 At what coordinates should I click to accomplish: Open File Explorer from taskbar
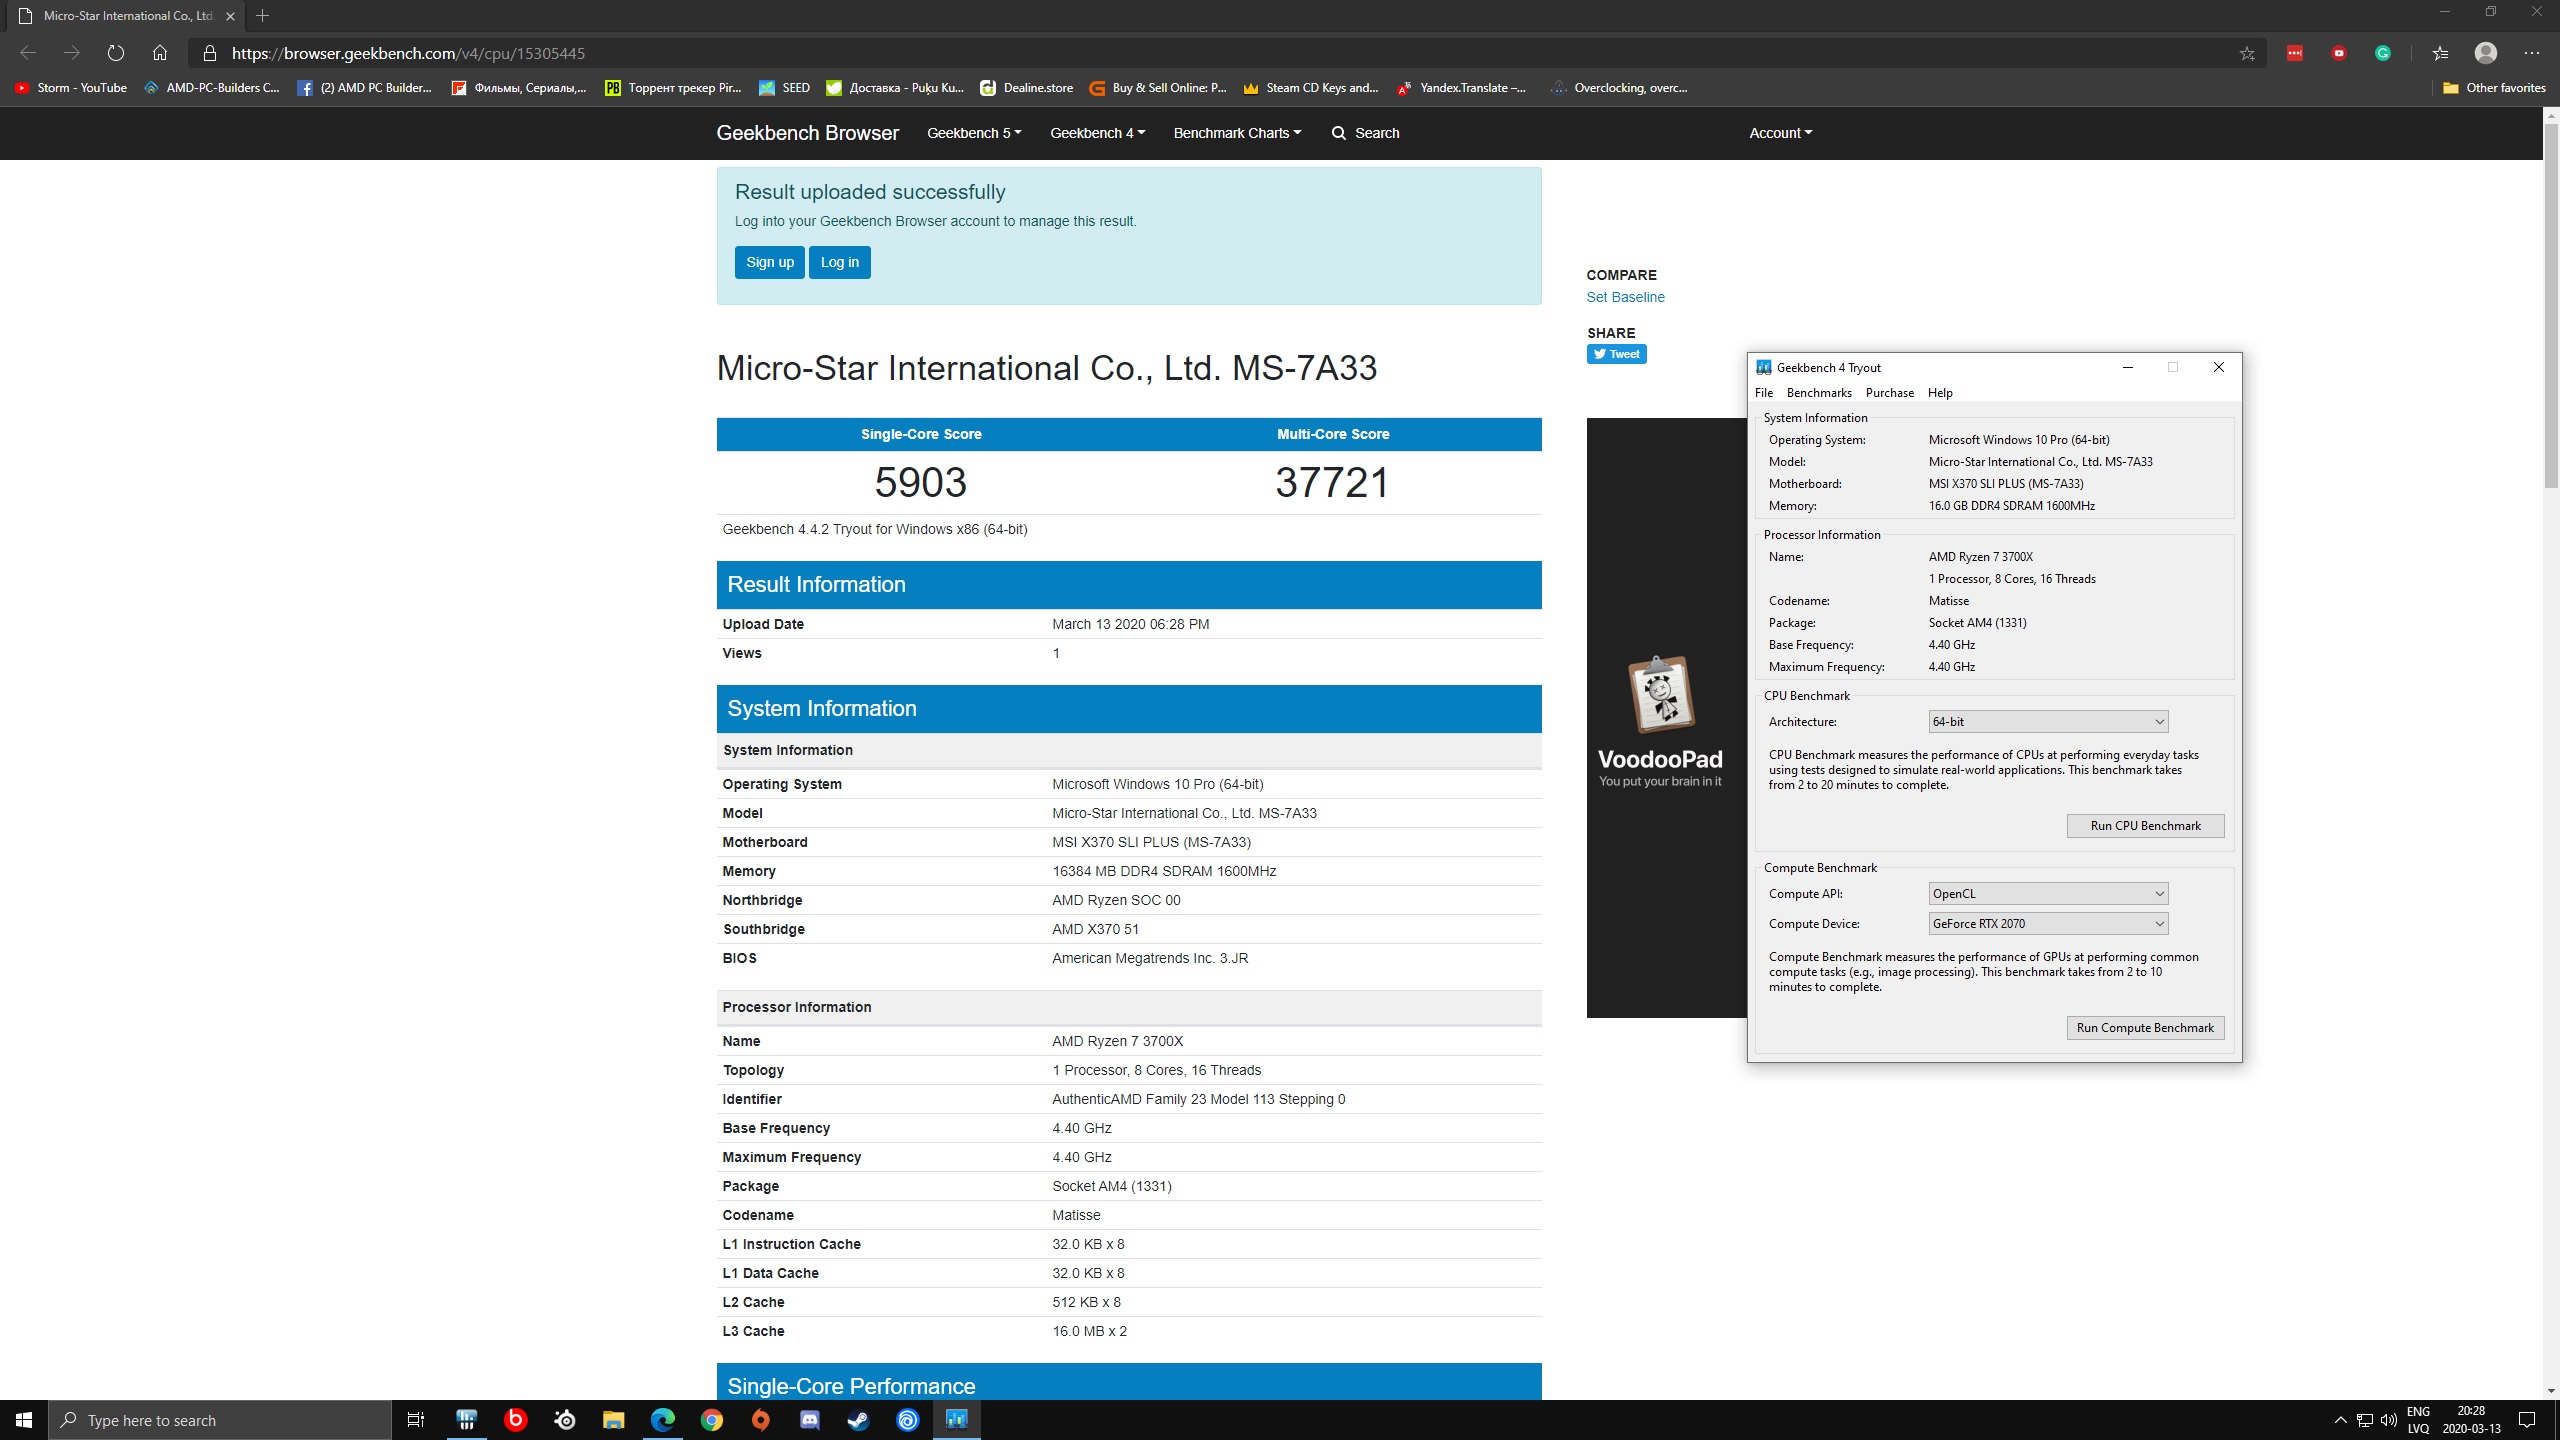[x=613, y=1420]
